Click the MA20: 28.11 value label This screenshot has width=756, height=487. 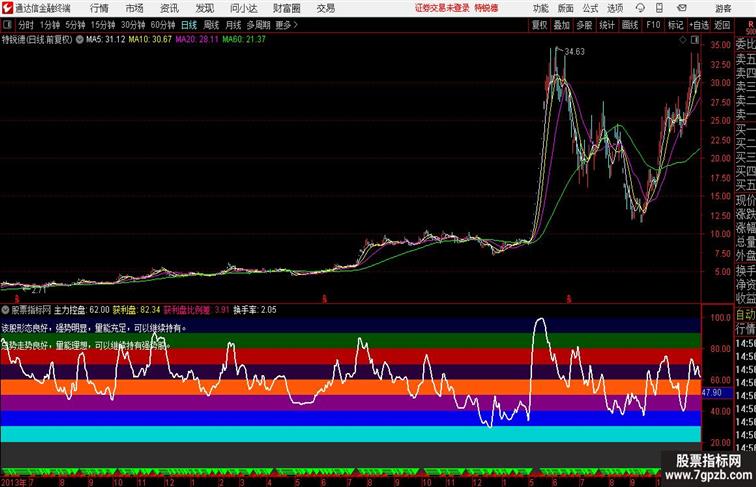[x=197, y=40]
